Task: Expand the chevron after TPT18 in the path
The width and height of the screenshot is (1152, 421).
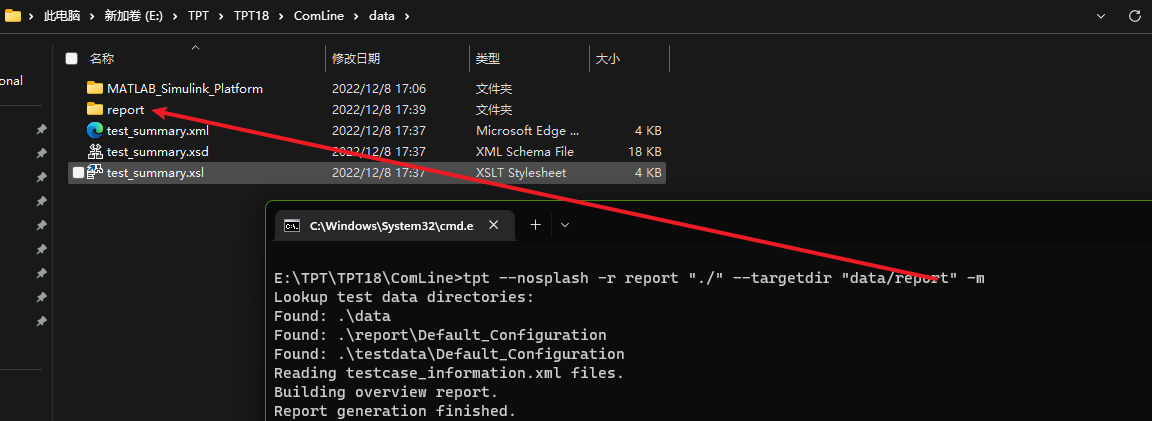Action: click(x=281, y=15)
